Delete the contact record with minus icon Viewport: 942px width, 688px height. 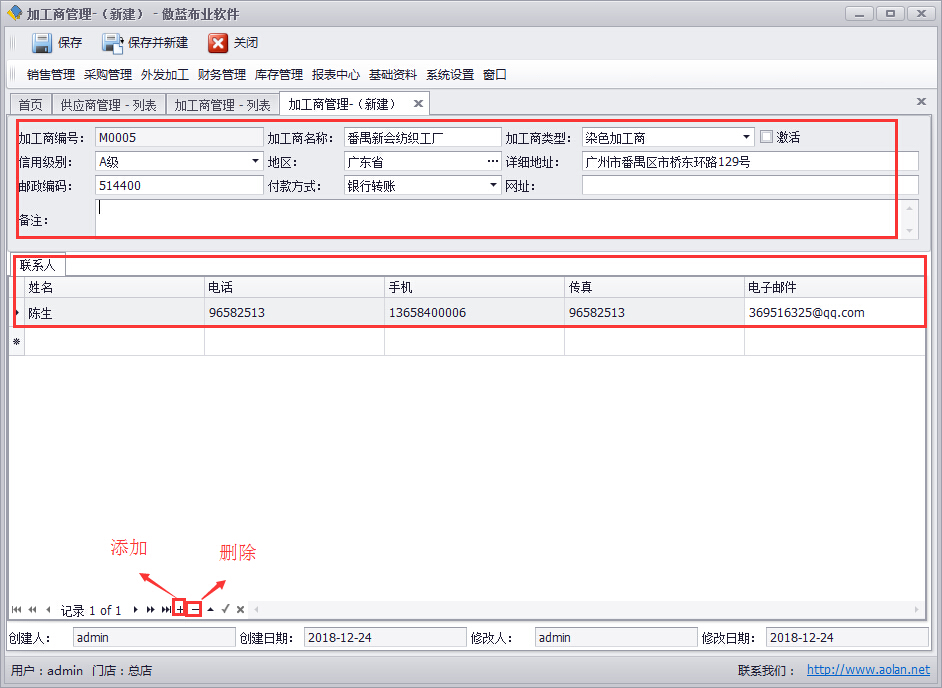pyautogui.click(x=195, y=609)
